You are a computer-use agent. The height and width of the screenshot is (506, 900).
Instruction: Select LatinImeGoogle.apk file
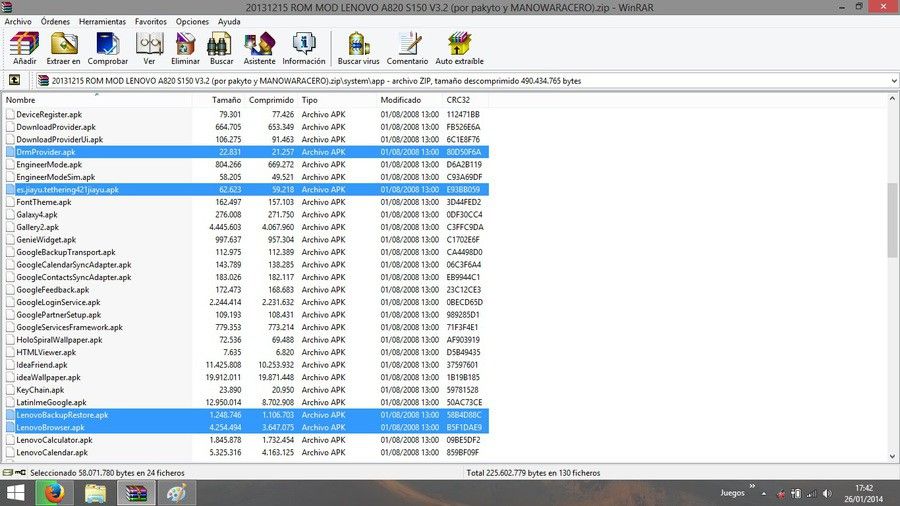tap(51, 403)
